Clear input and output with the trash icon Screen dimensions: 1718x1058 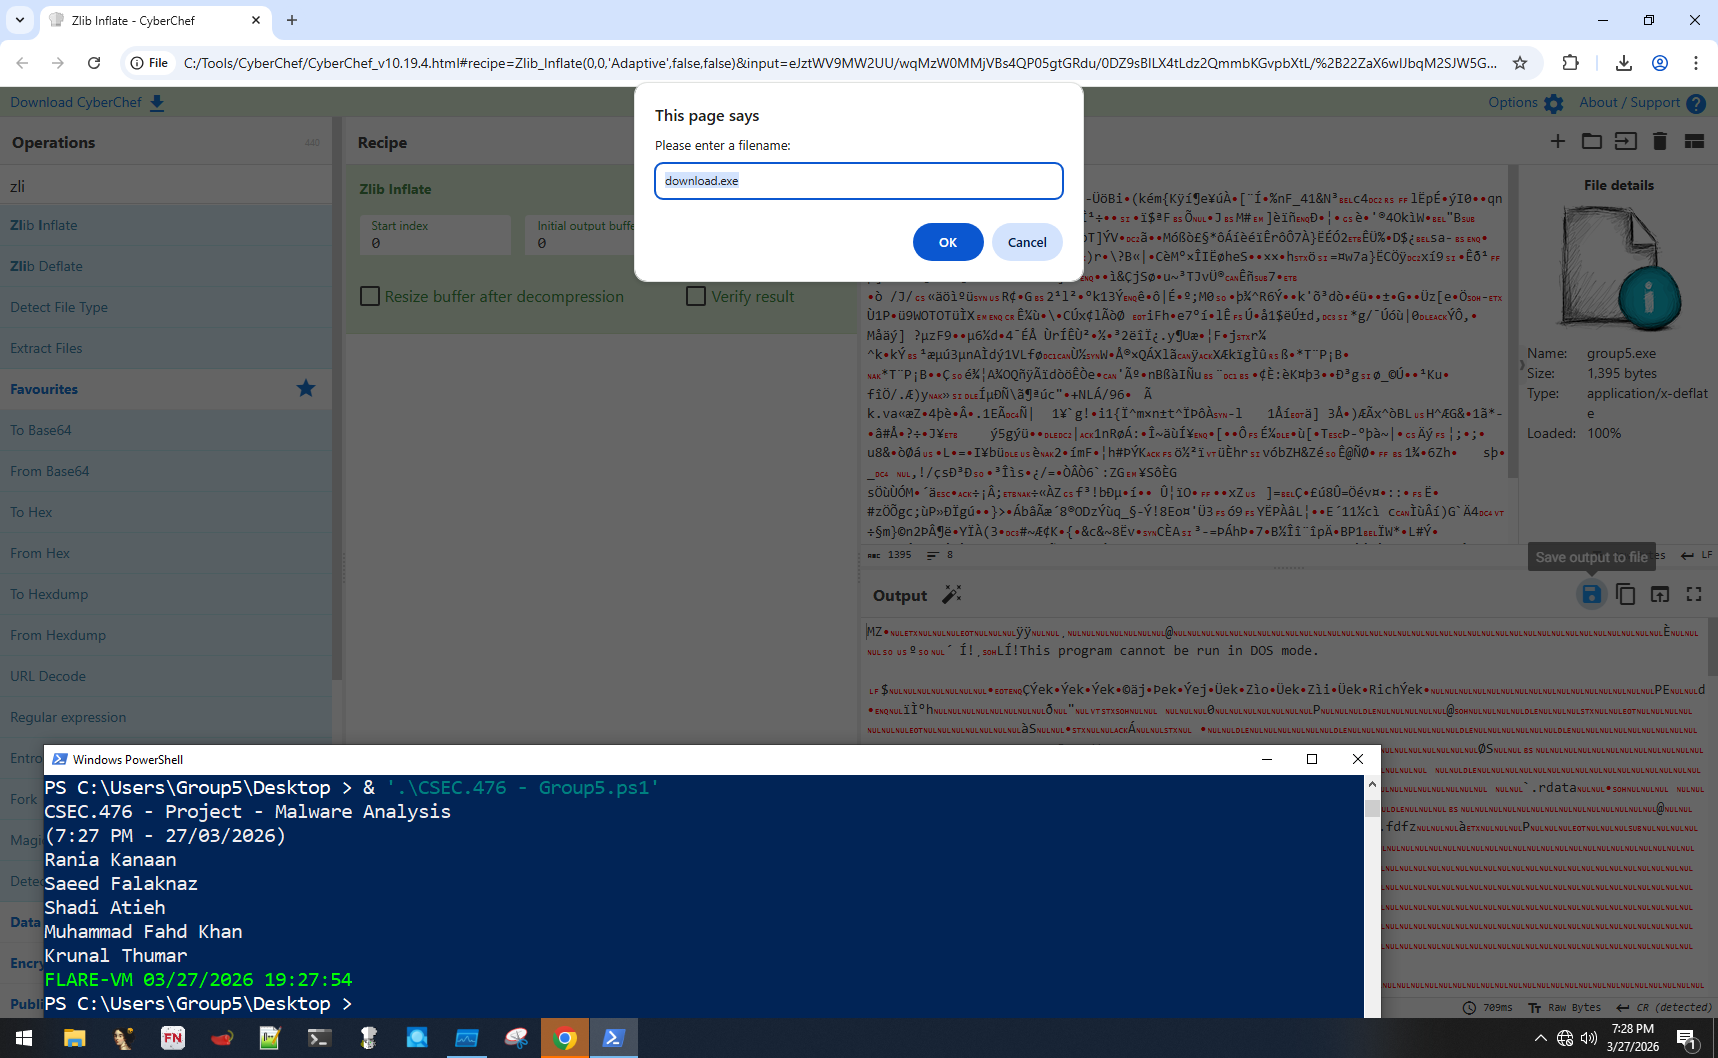pos(1660,141)
